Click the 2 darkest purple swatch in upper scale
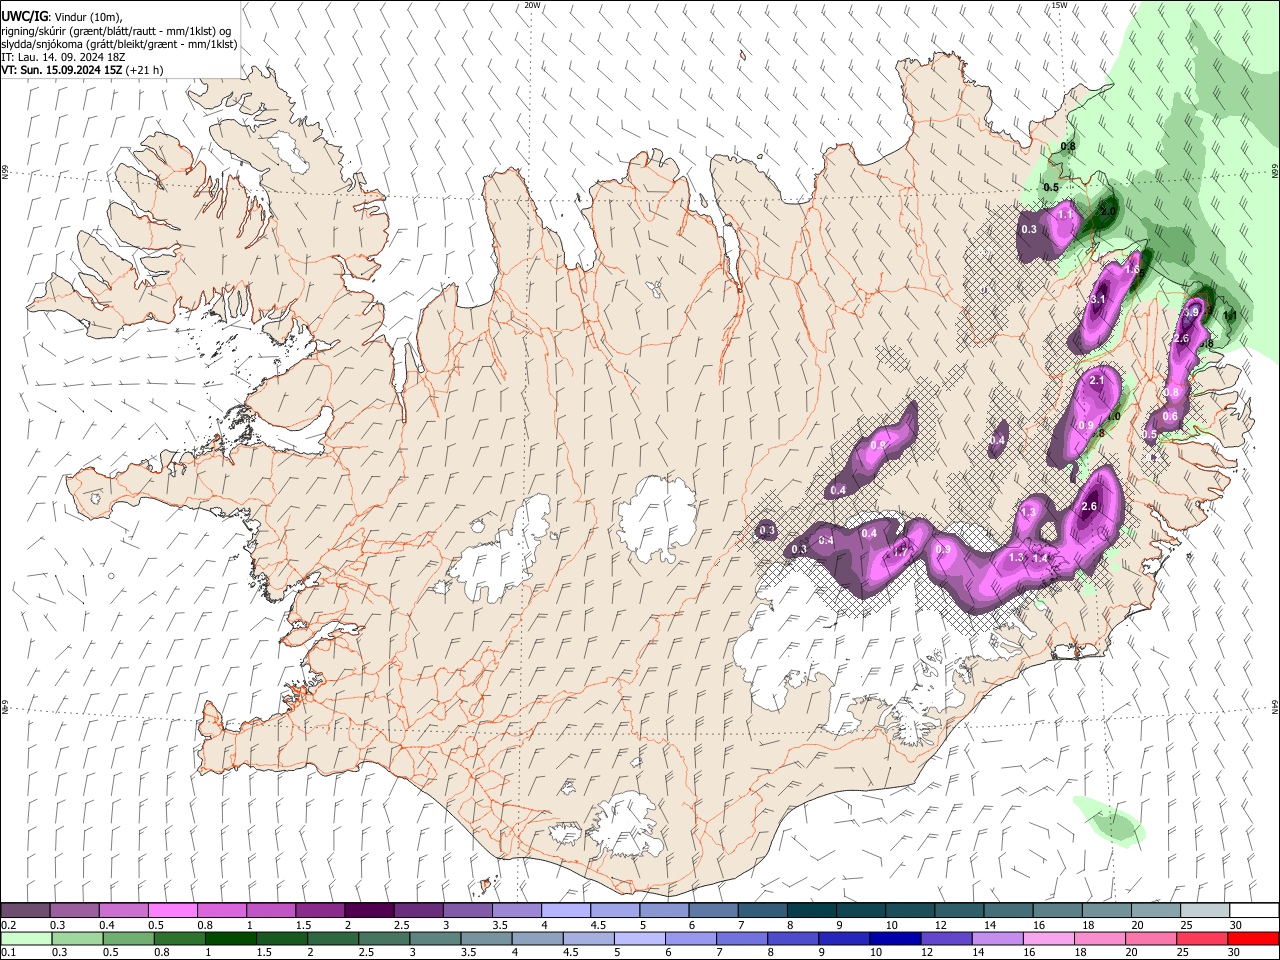The image size is (1280, 960). pyautogui.click(x=368, y=911)
